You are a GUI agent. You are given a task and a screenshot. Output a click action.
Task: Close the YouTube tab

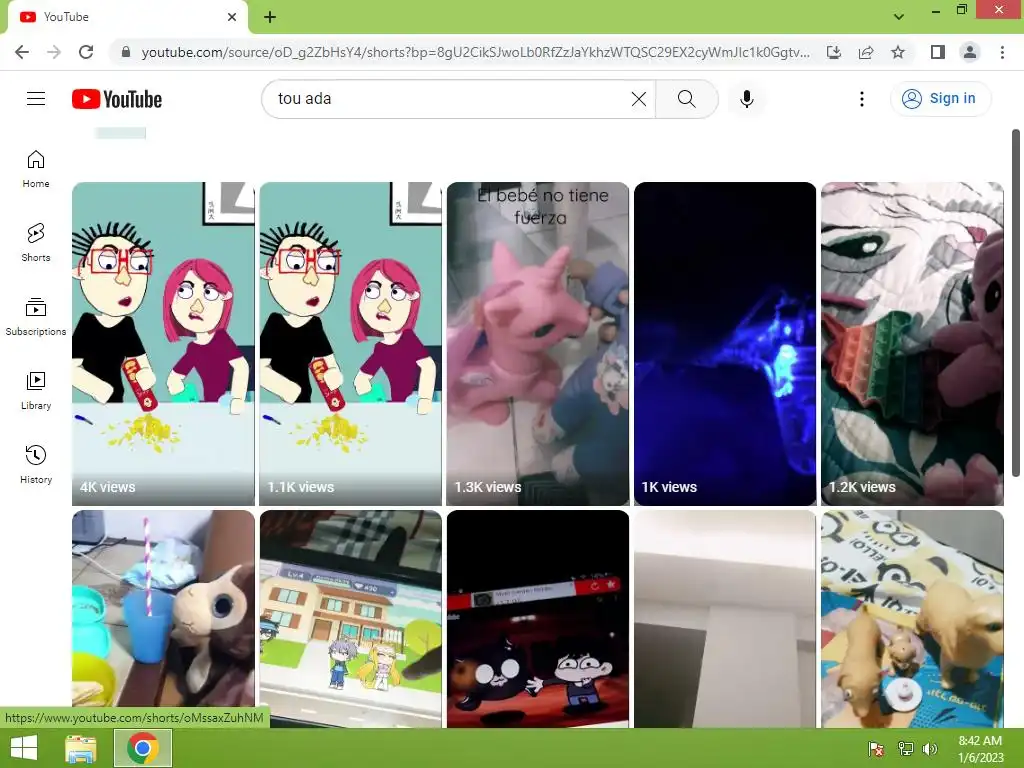(232, 17)
